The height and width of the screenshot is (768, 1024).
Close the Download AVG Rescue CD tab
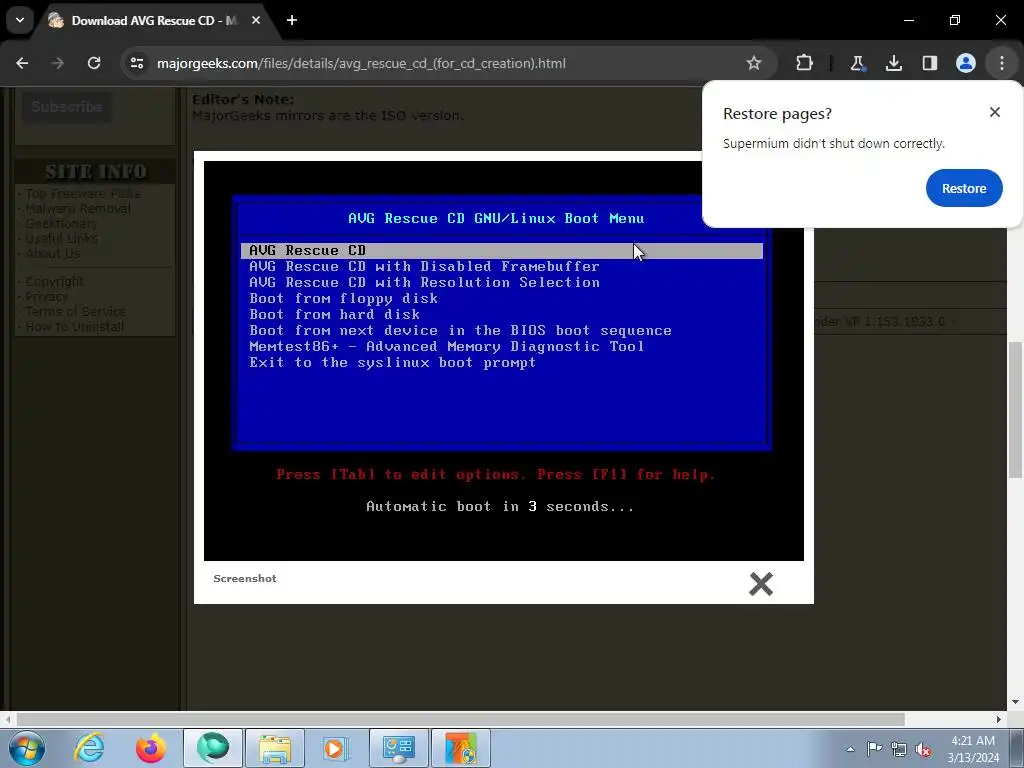tap(256, 20)
